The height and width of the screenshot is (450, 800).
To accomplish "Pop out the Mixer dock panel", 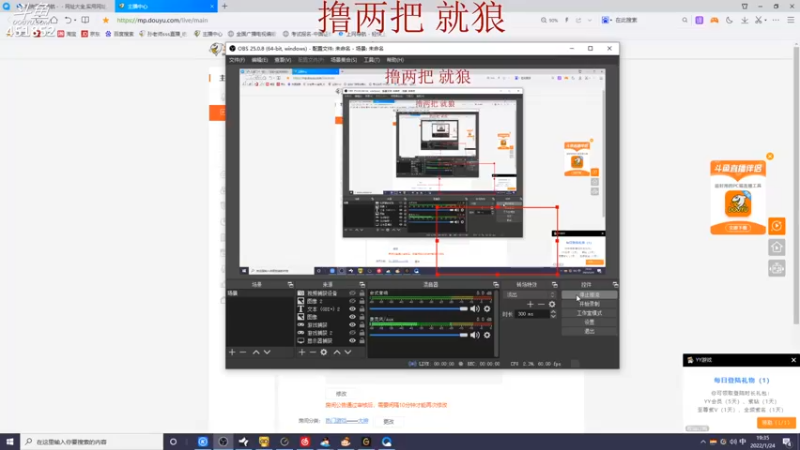I will [x=495, y=284].
